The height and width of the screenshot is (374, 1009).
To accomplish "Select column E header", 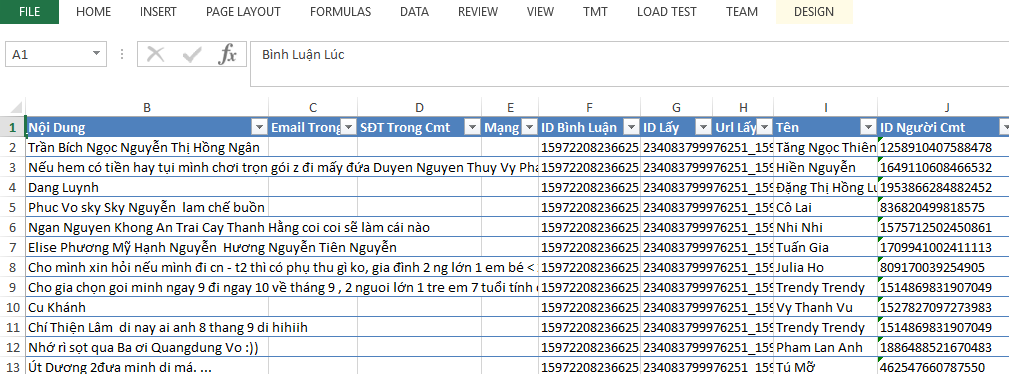I will 510,108.
